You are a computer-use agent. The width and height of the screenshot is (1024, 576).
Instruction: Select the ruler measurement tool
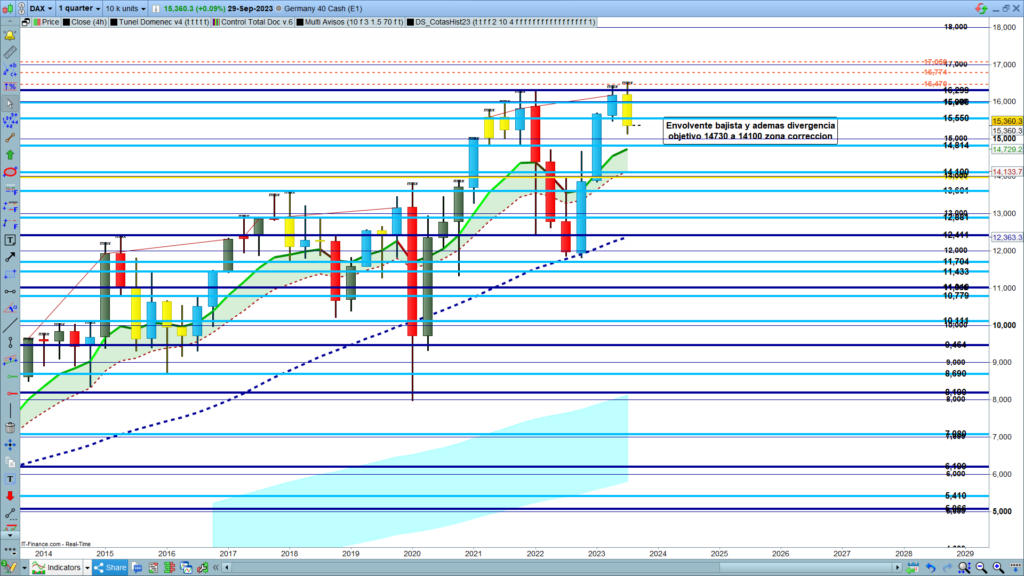pos(11,51)
